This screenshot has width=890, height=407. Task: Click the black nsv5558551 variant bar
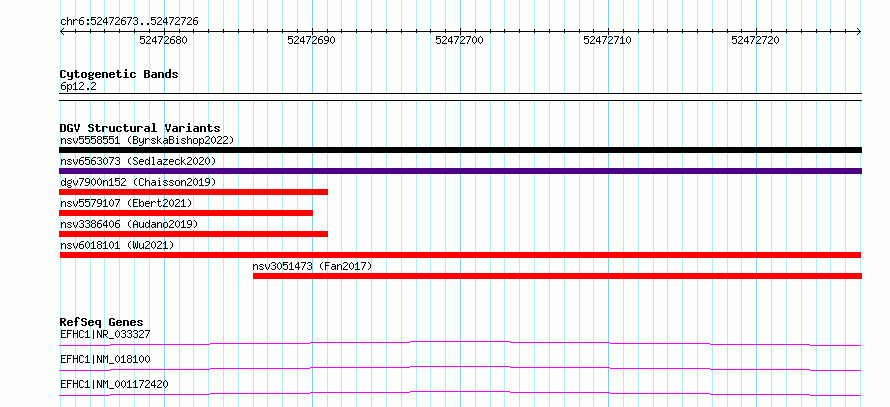point(460,150)
